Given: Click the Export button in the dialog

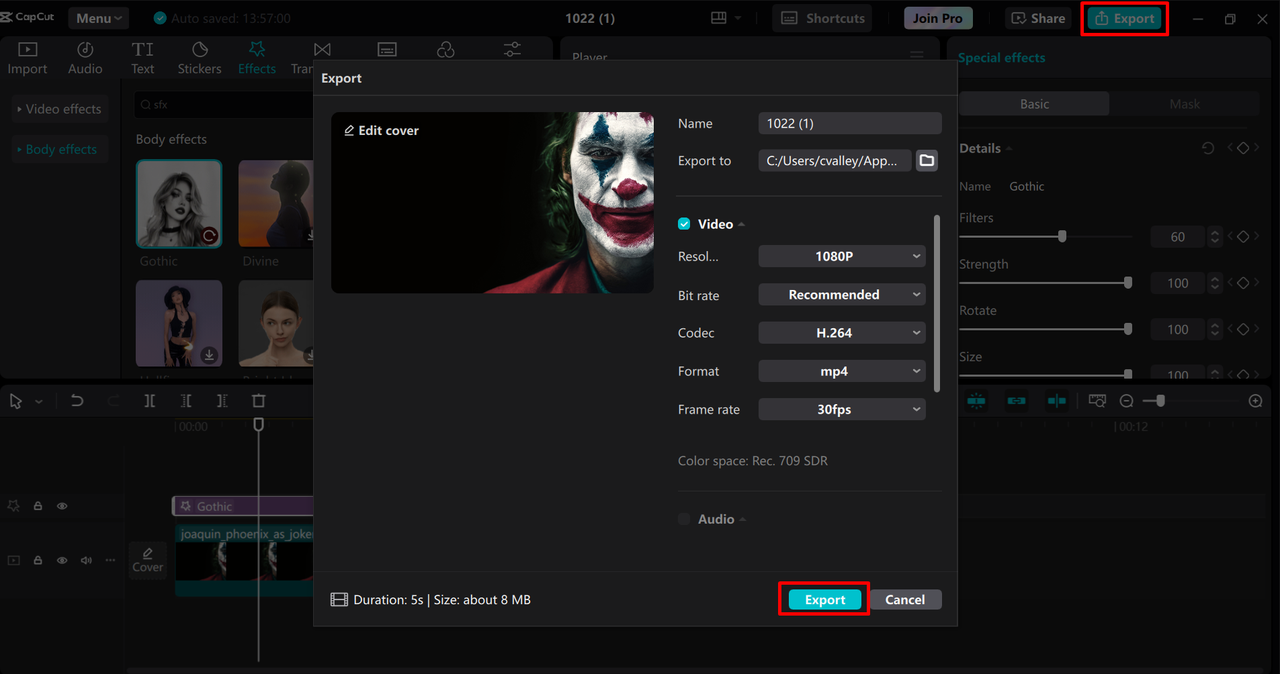Looking at the screenshot, I should point(825,599).
